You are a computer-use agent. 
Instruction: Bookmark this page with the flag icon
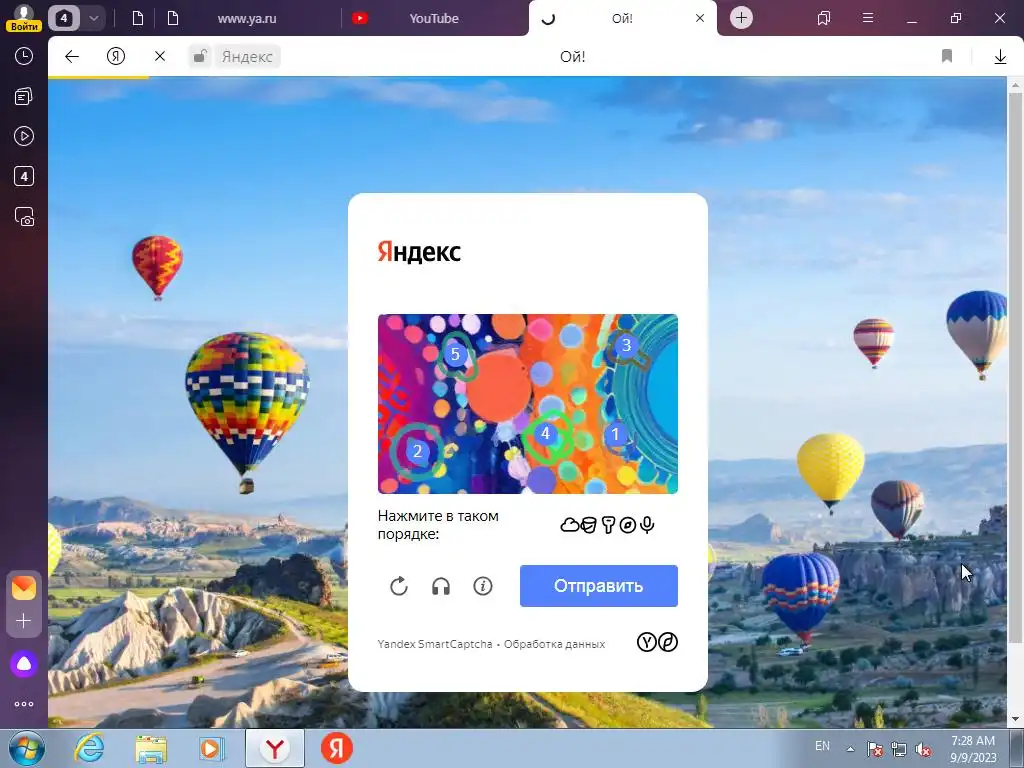947,57
